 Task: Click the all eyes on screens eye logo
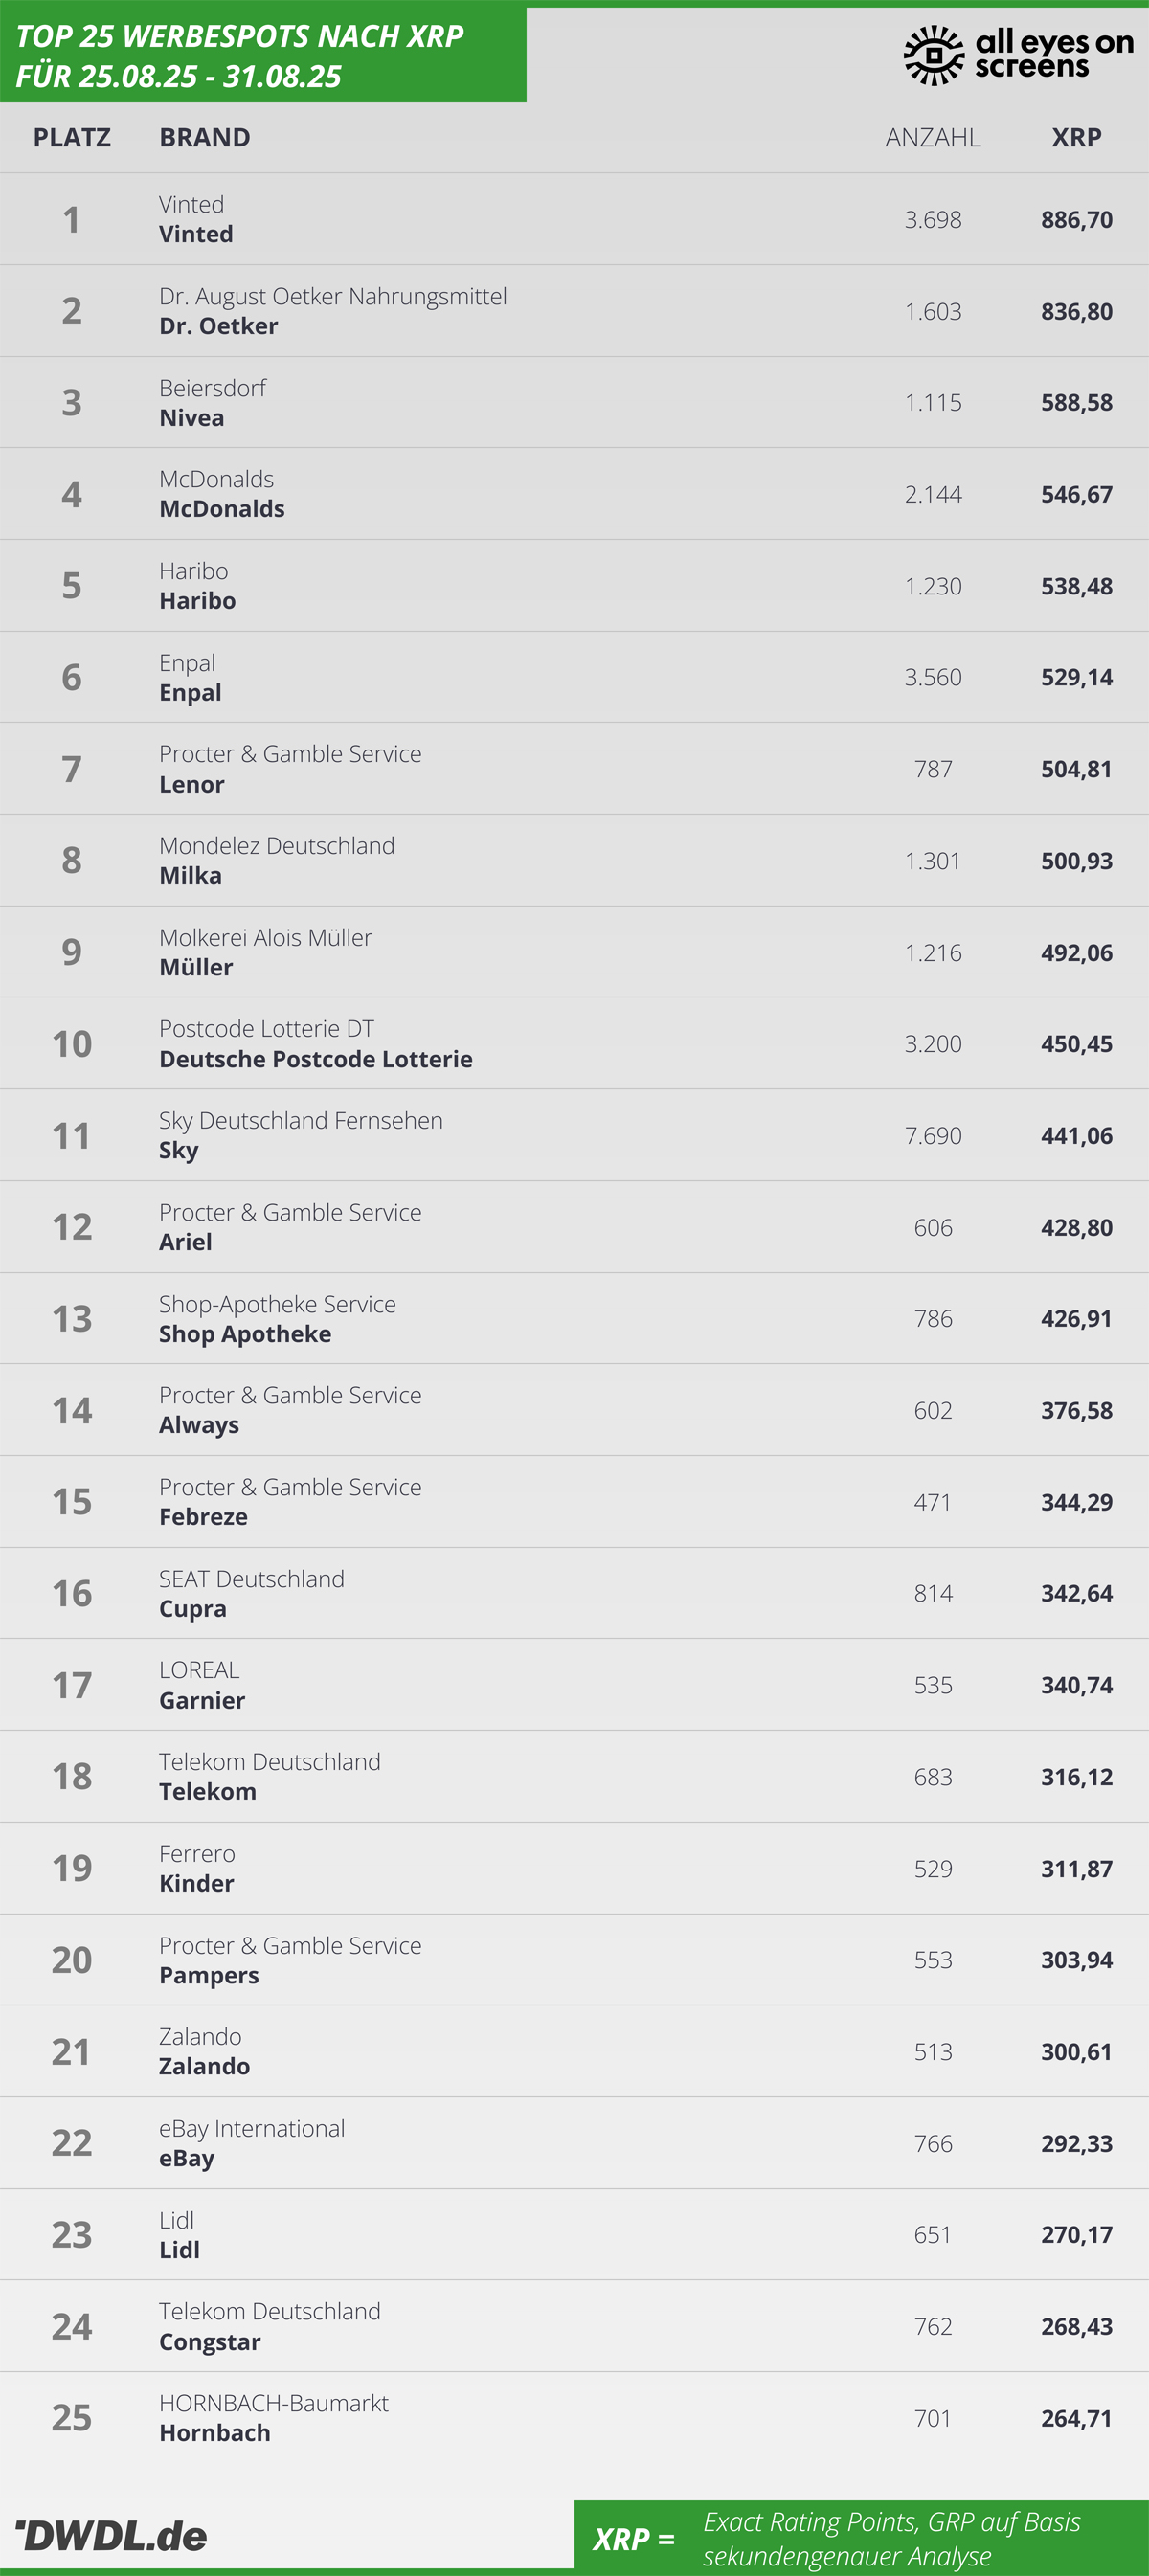pyautogui.click(x=933, y=55)
